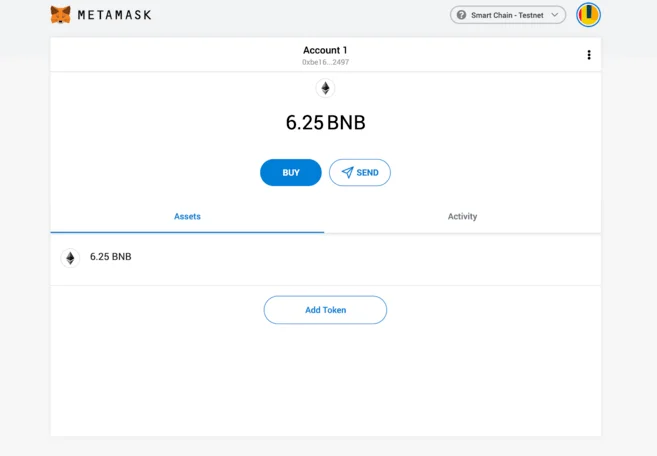The width and height of the screenshot is (657, 456).
Task: Open the Smart Chain - Testnet network label
Action: [x=507, y=15]
